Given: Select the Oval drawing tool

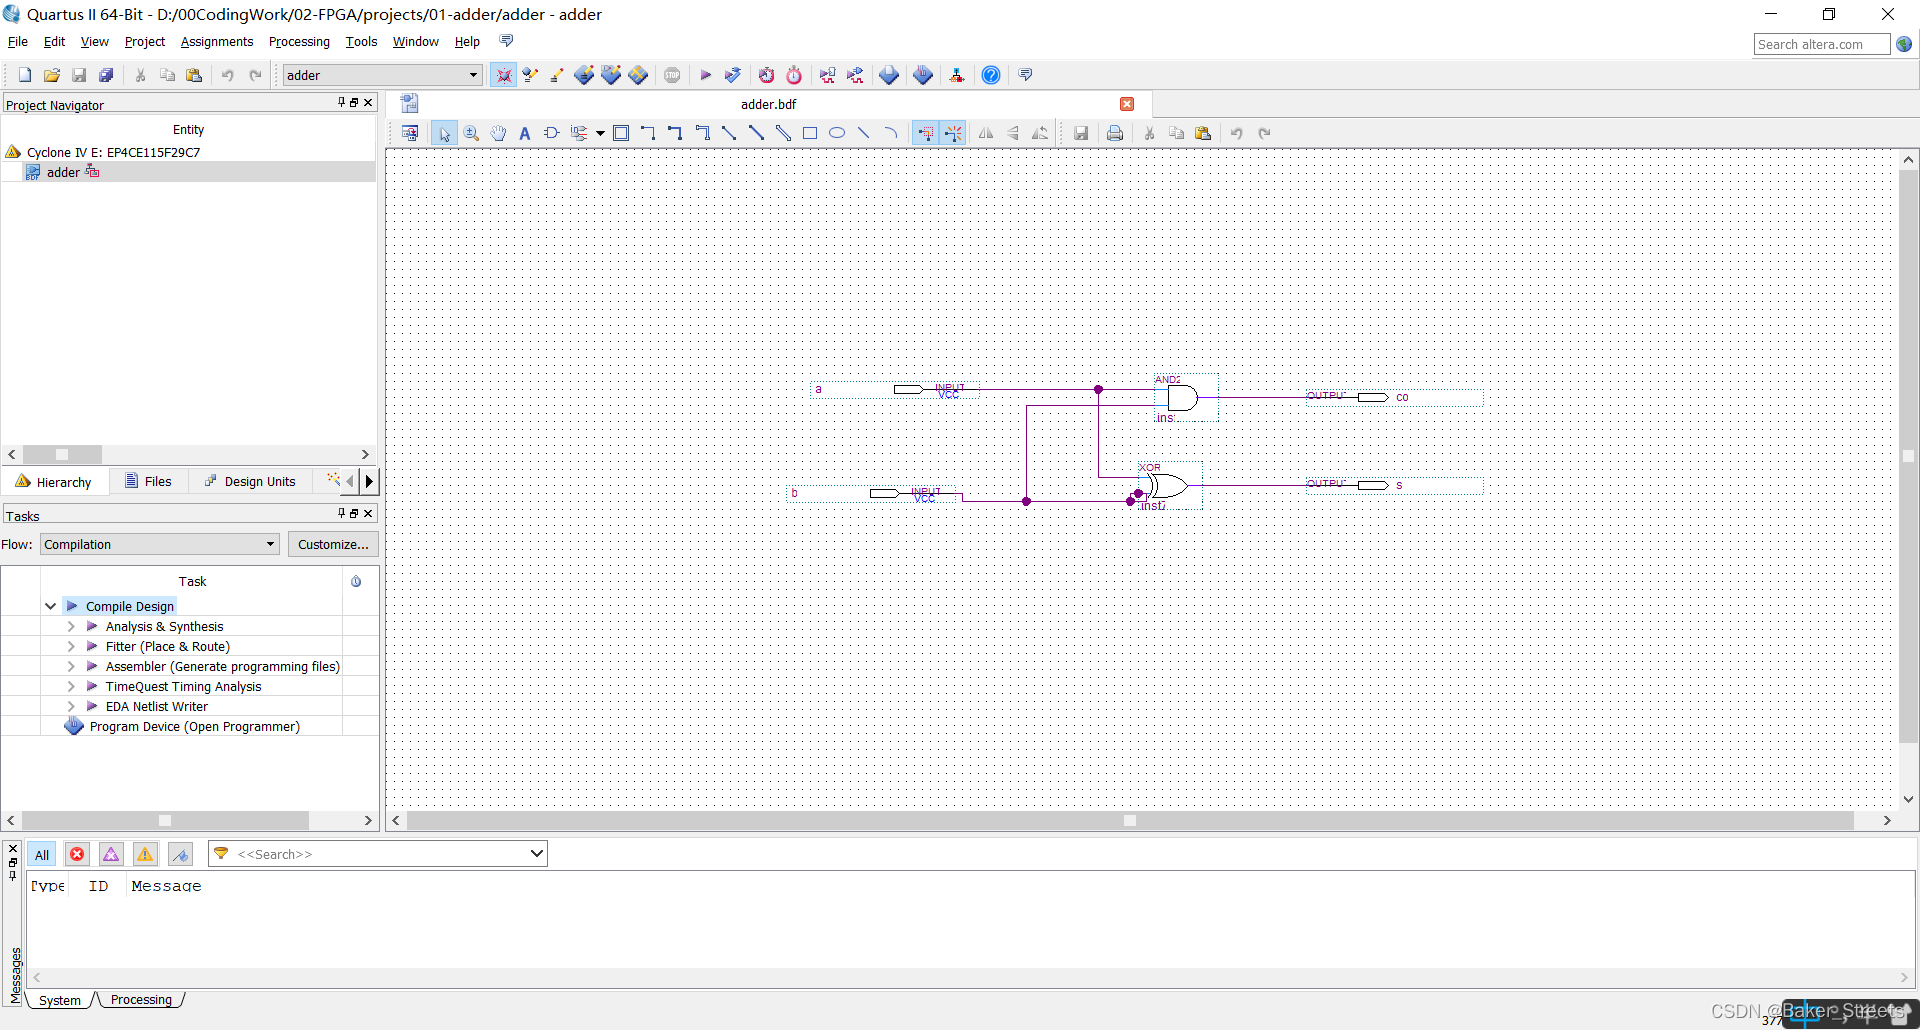Looking at the screenshot, I should 837,133.
